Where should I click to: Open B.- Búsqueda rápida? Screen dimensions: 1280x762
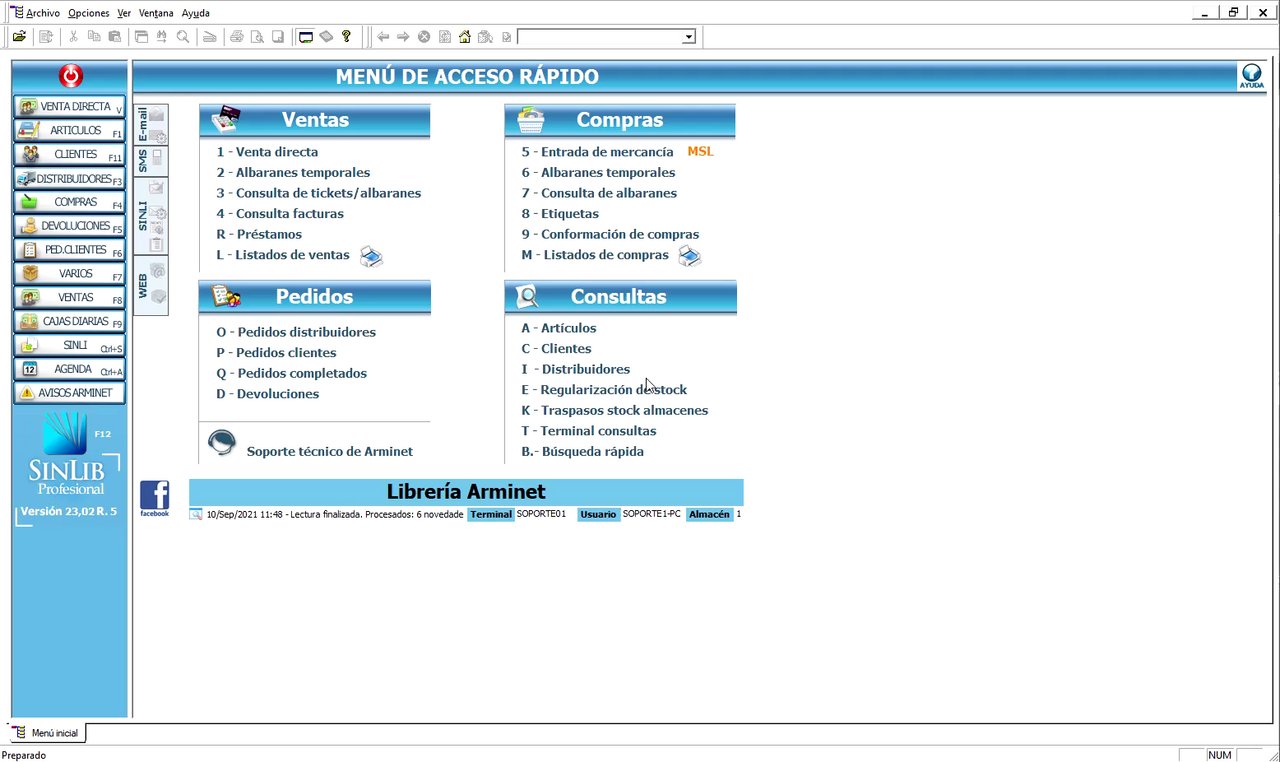[582, 451]
